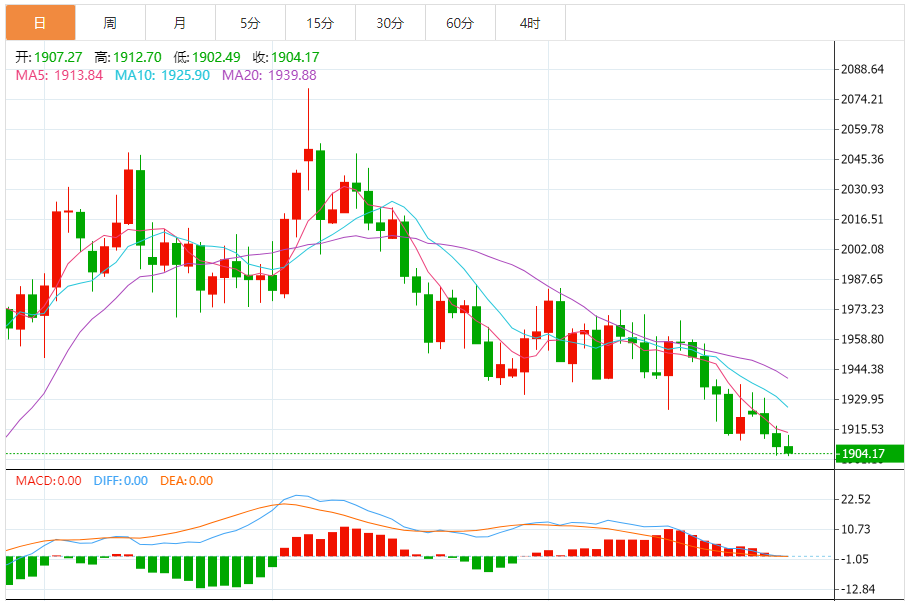
Task: Click the MA5: 1913.84 label
Action: pyautogui.click(x=59, y=75)
